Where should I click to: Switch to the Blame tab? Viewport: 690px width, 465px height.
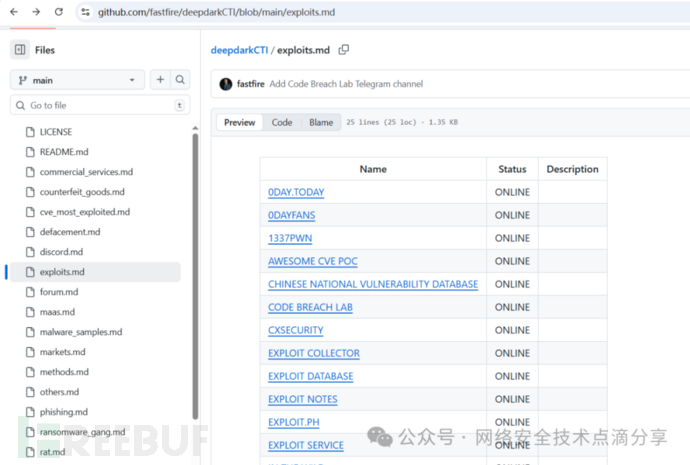tap(321, 122)
